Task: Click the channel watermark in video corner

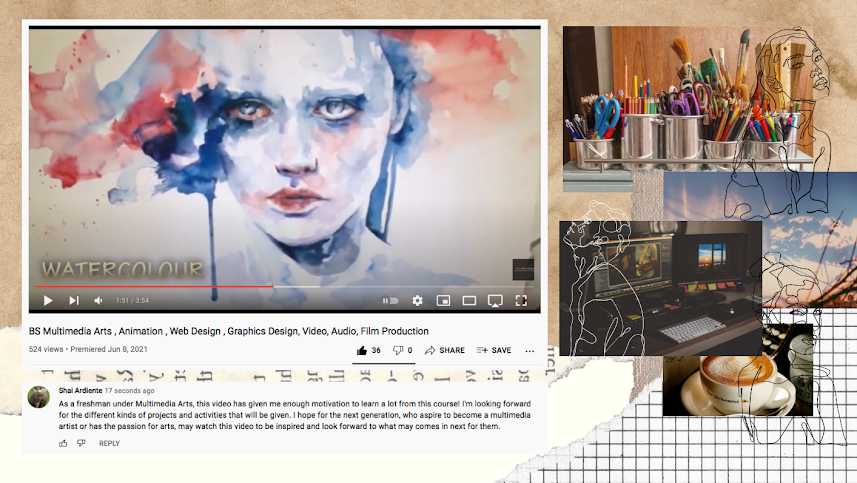Action: click(523, 269)
